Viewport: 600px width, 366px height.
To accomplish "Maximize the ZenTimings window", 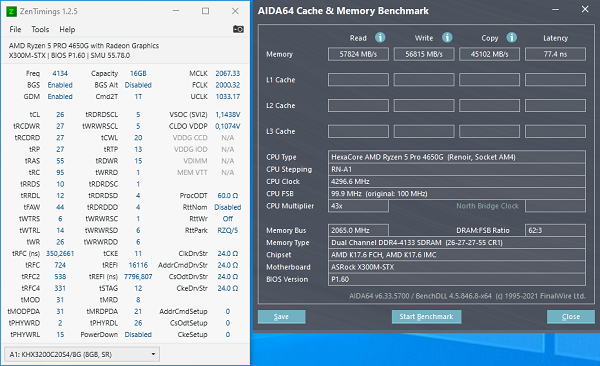I will (x=205, y=11).
